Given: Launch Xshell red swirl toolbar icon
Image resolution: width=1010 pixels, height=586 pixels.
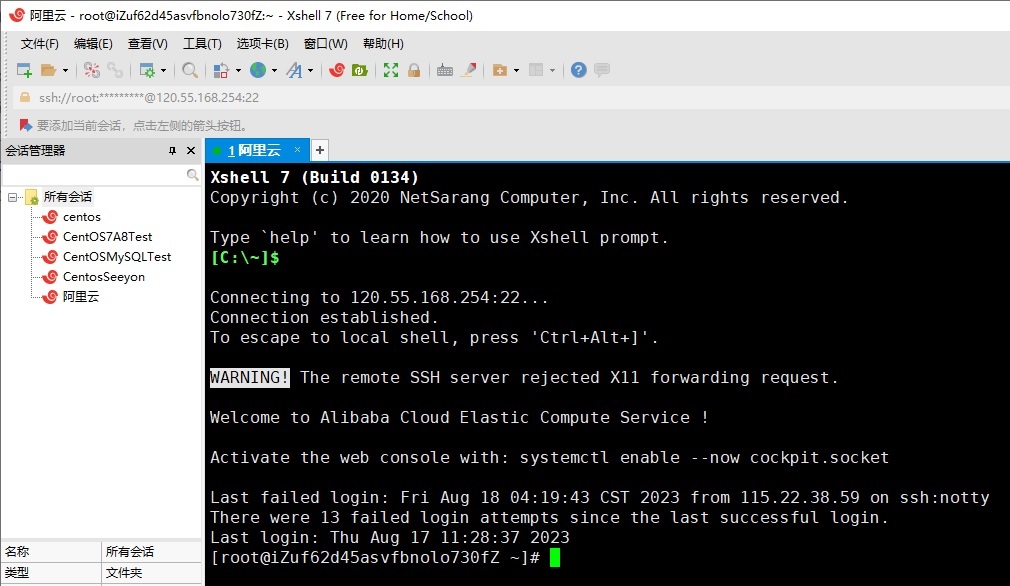Looking at the screenshot, I should [x=336, y=70].
